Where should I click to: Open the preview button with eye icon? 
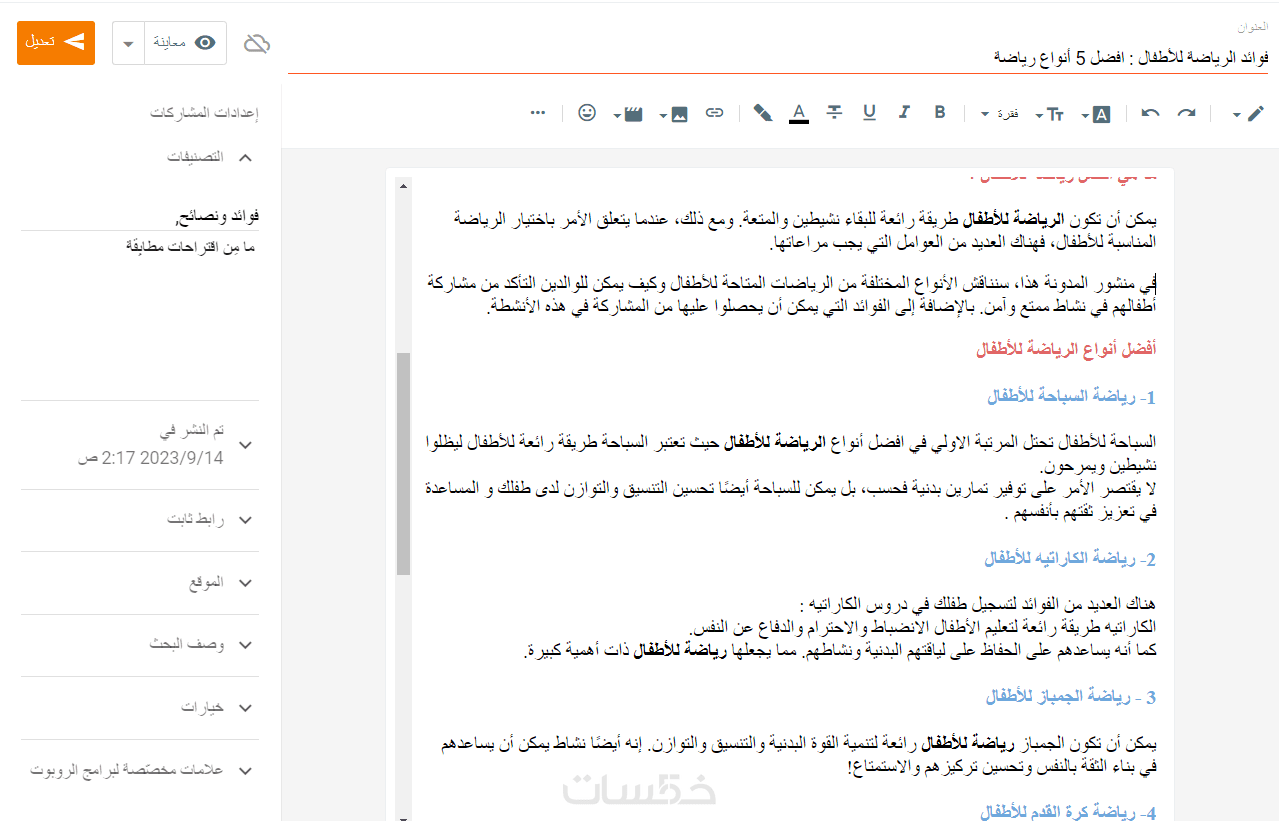pyautogui.click(x=186, y=43)
